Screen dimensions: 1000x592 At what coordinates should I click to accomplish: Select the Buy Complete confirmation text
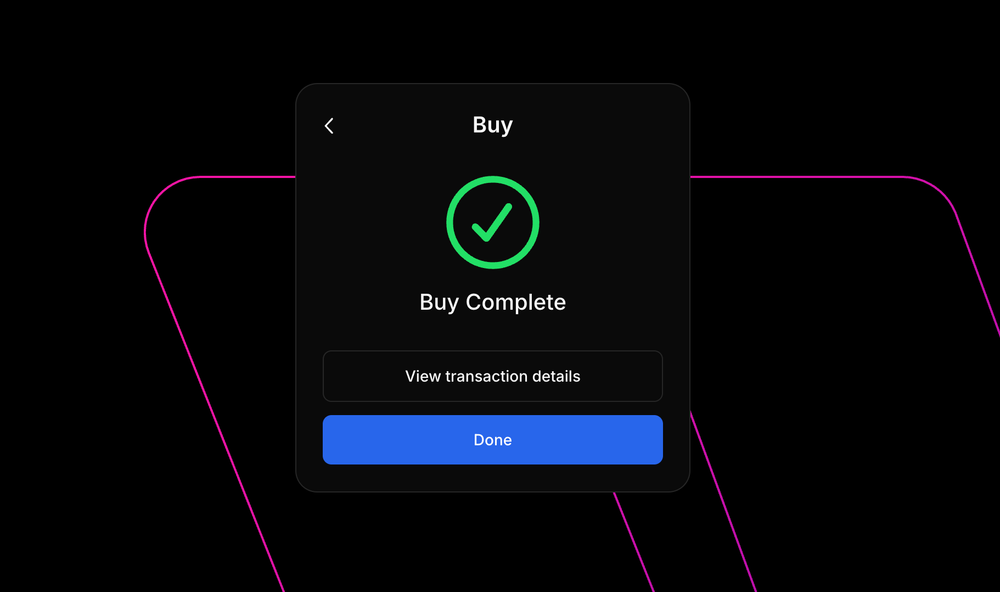492,302
